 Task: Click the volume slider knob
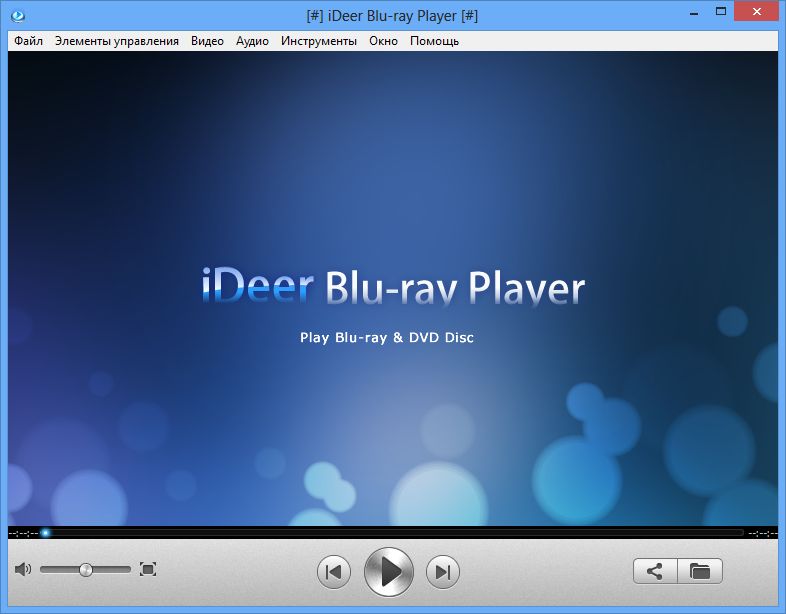coord(86,569)
